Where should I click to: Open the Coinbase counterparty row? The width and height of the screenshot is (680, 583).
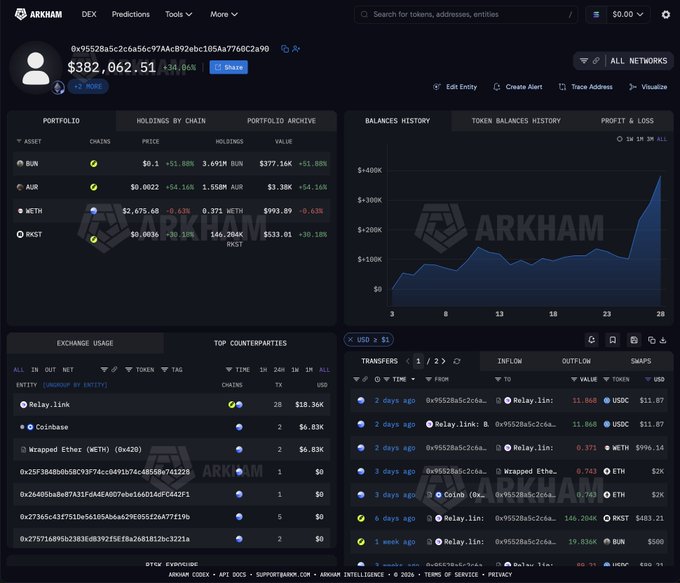point(172,427)
